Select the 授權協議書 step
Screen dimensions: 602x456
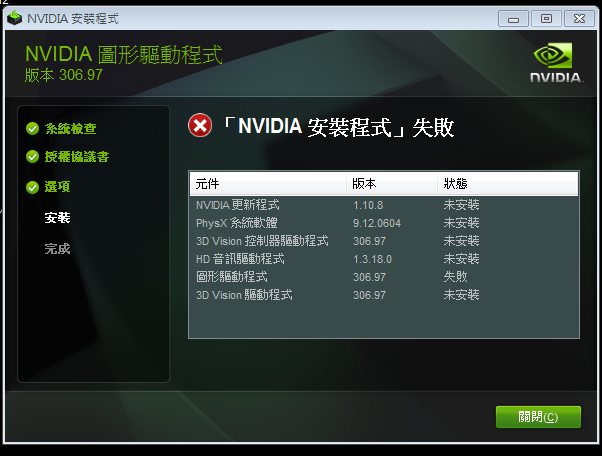click(77, 157)
